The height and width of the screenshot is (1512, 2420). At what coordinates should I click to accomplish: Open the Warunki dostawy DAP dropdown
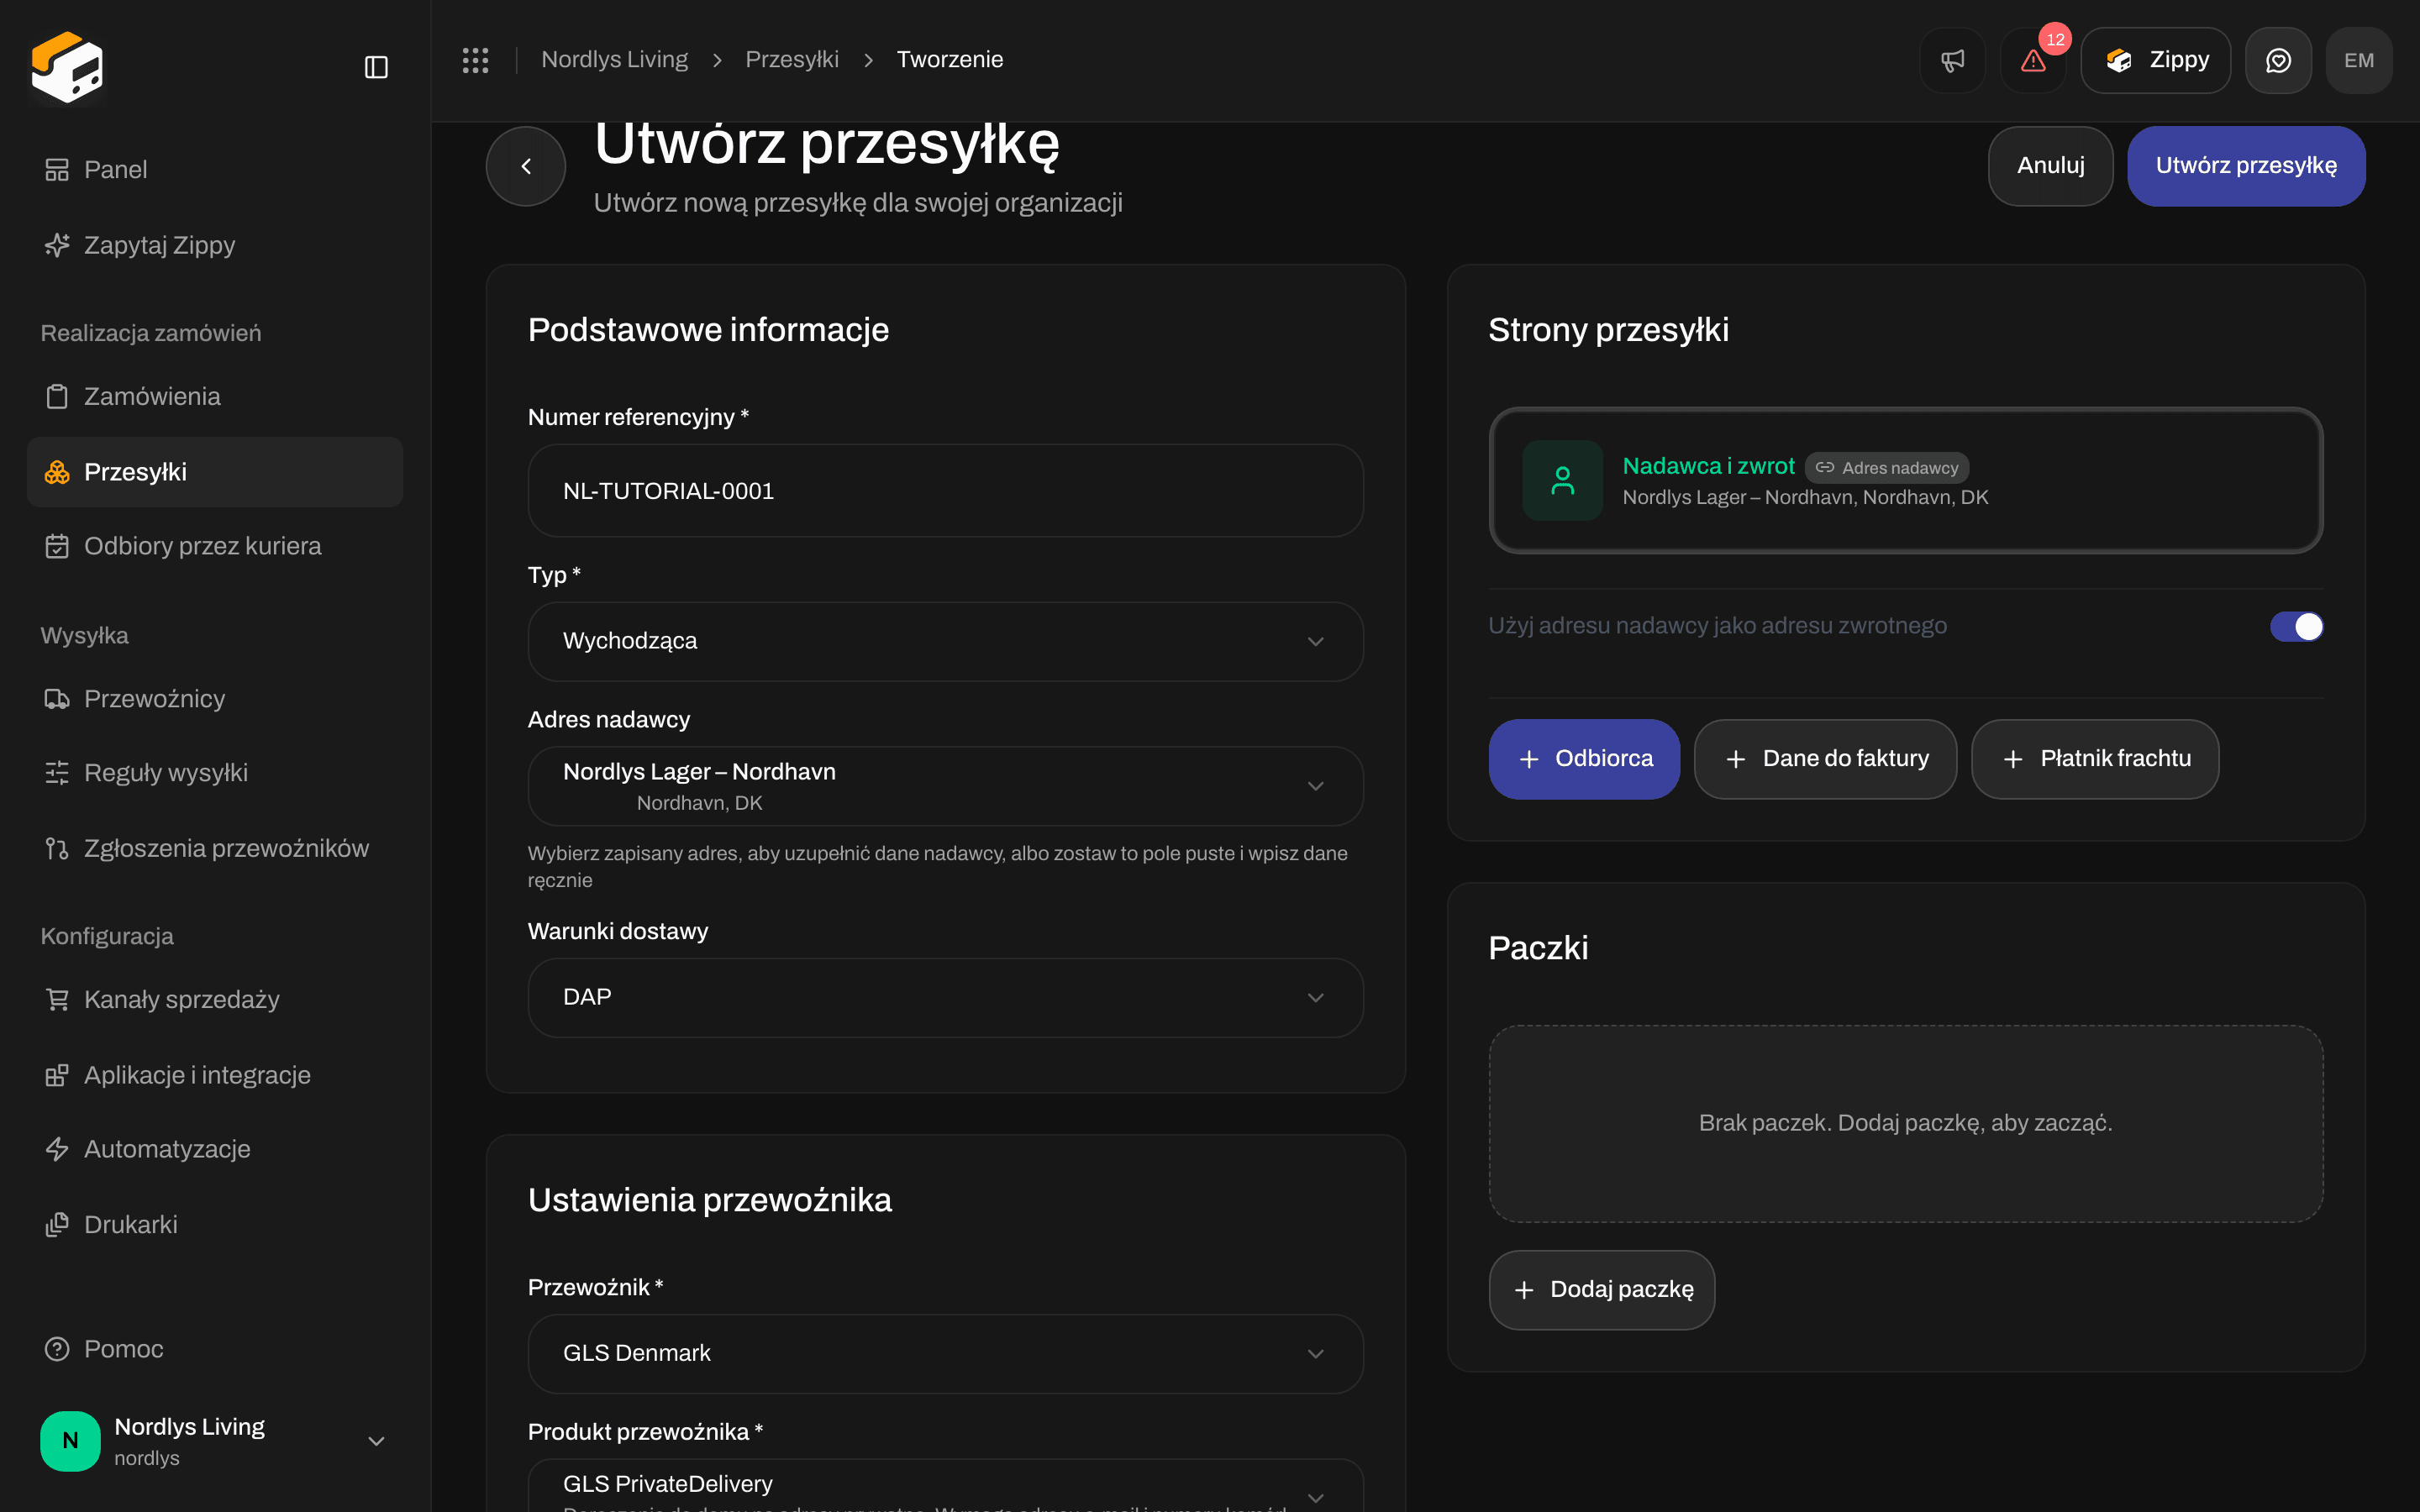coord(945,997)
